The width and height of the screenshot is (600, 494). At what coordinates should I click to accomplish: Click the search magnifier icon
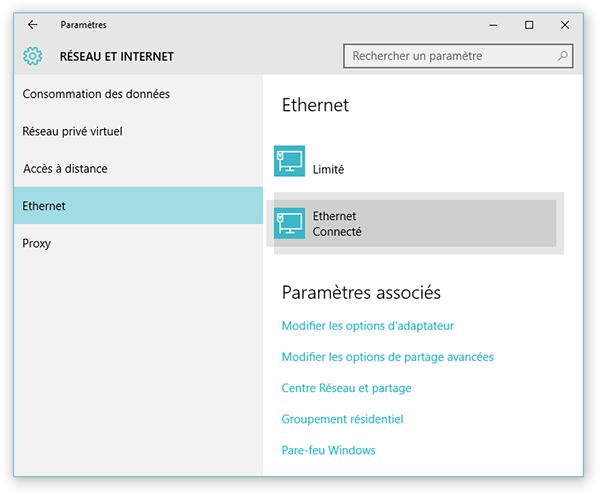[562, 56]
